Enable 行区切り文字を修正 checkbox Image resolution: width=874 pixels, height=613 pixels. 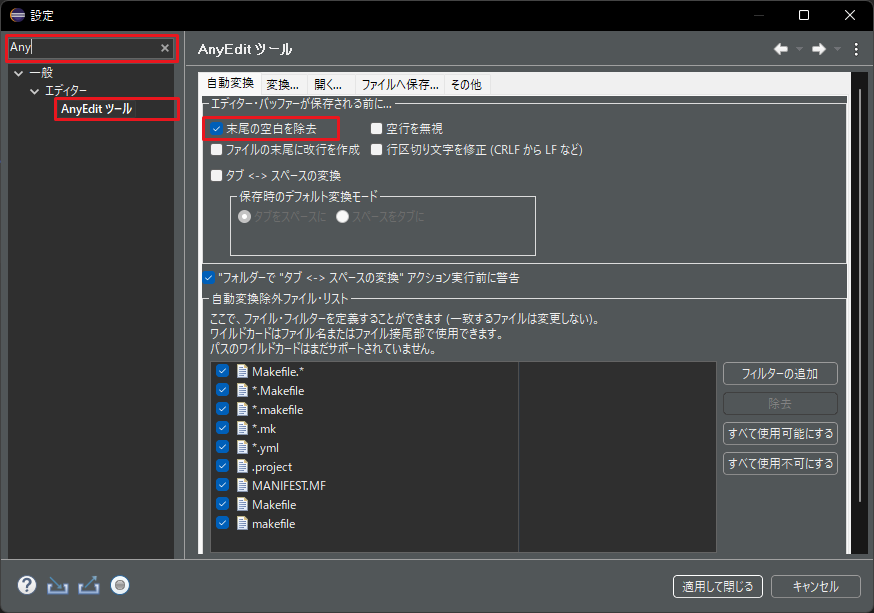click(x=376, y=149)
